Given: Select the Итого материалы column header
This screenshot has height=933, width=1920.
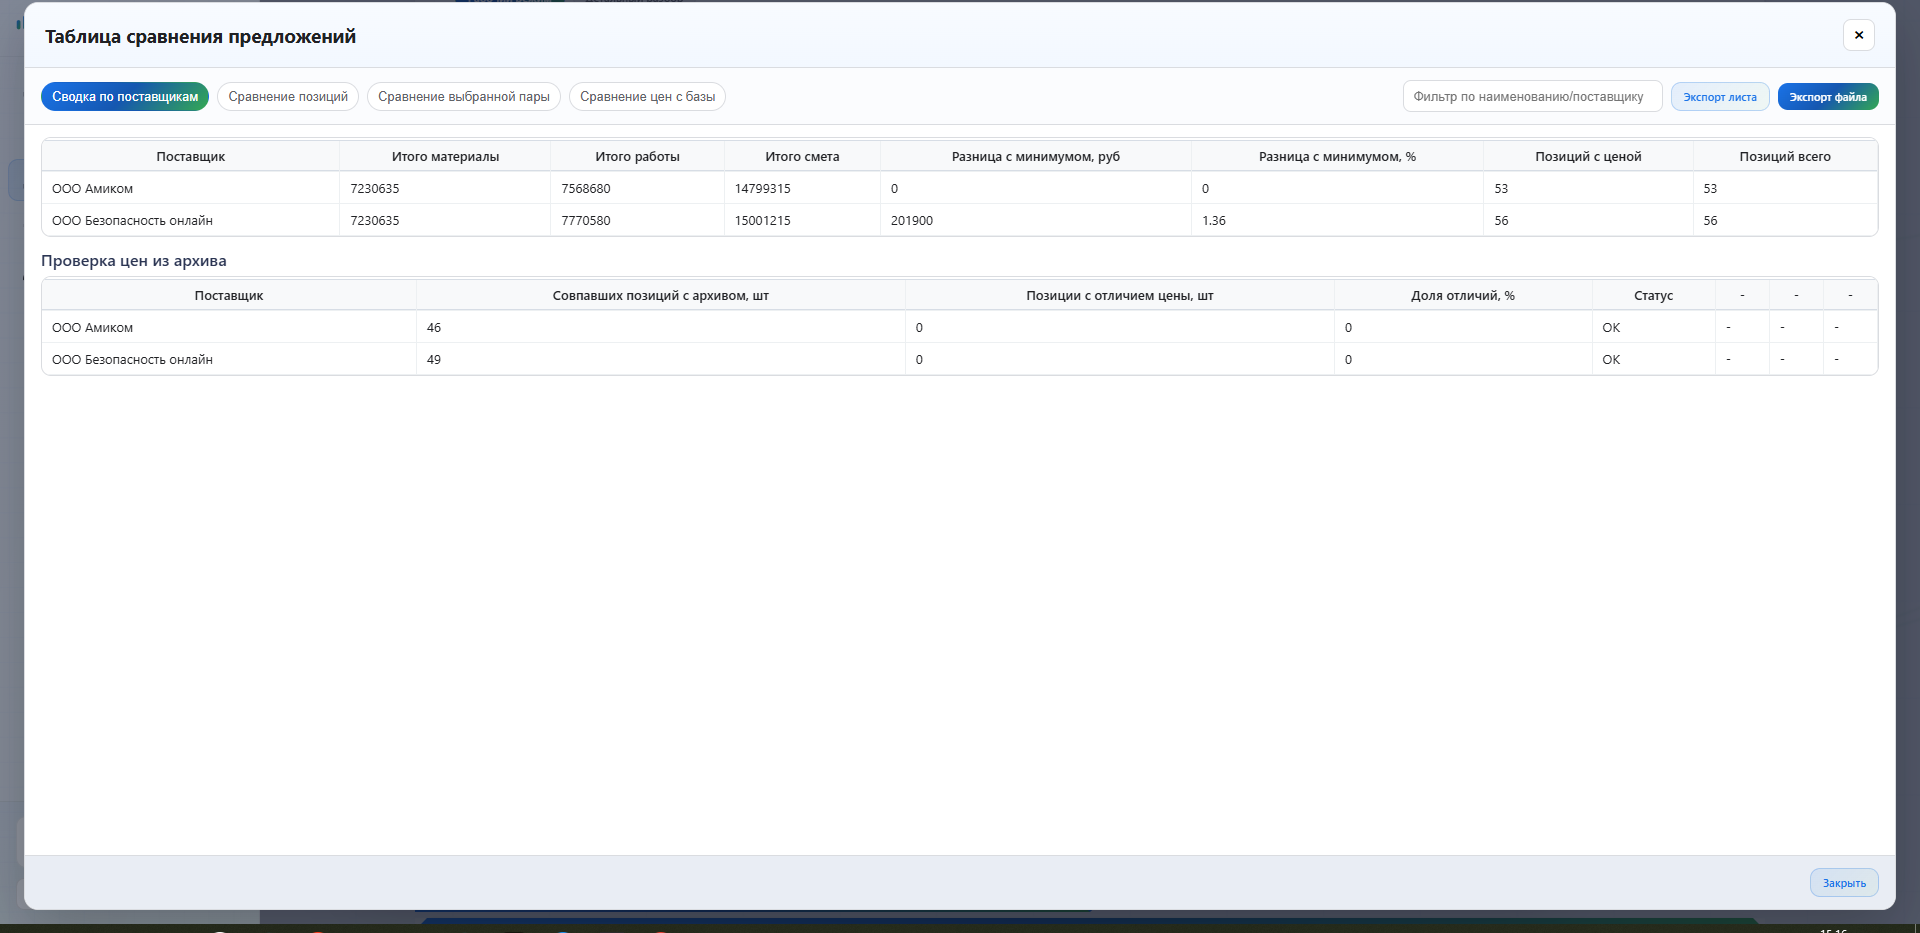Looking at the screenshot, I should click(445, 157).
